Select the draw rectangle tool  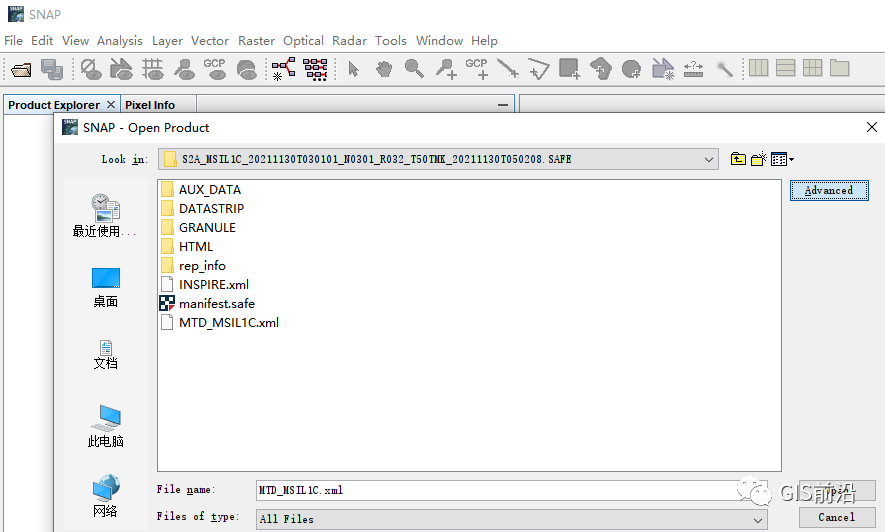569,69
